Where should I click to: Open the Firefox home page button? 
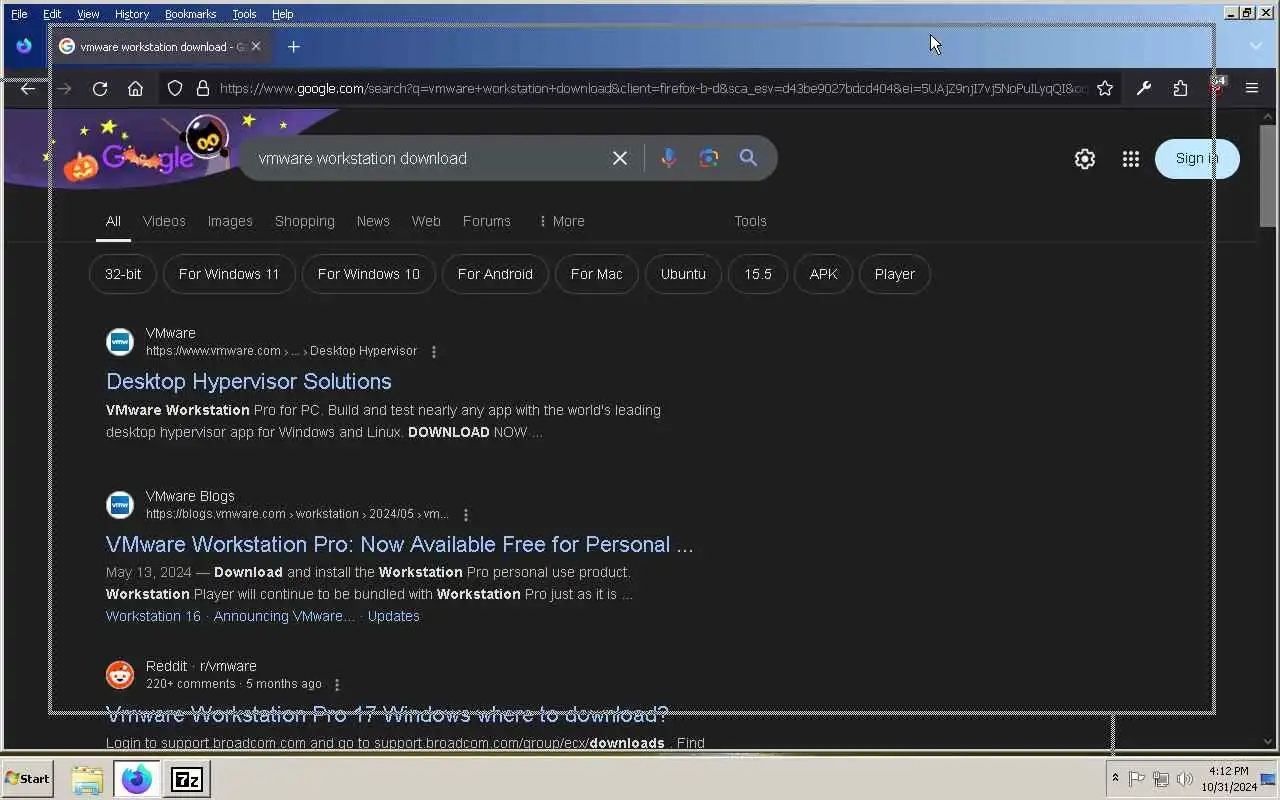(136, 88)
